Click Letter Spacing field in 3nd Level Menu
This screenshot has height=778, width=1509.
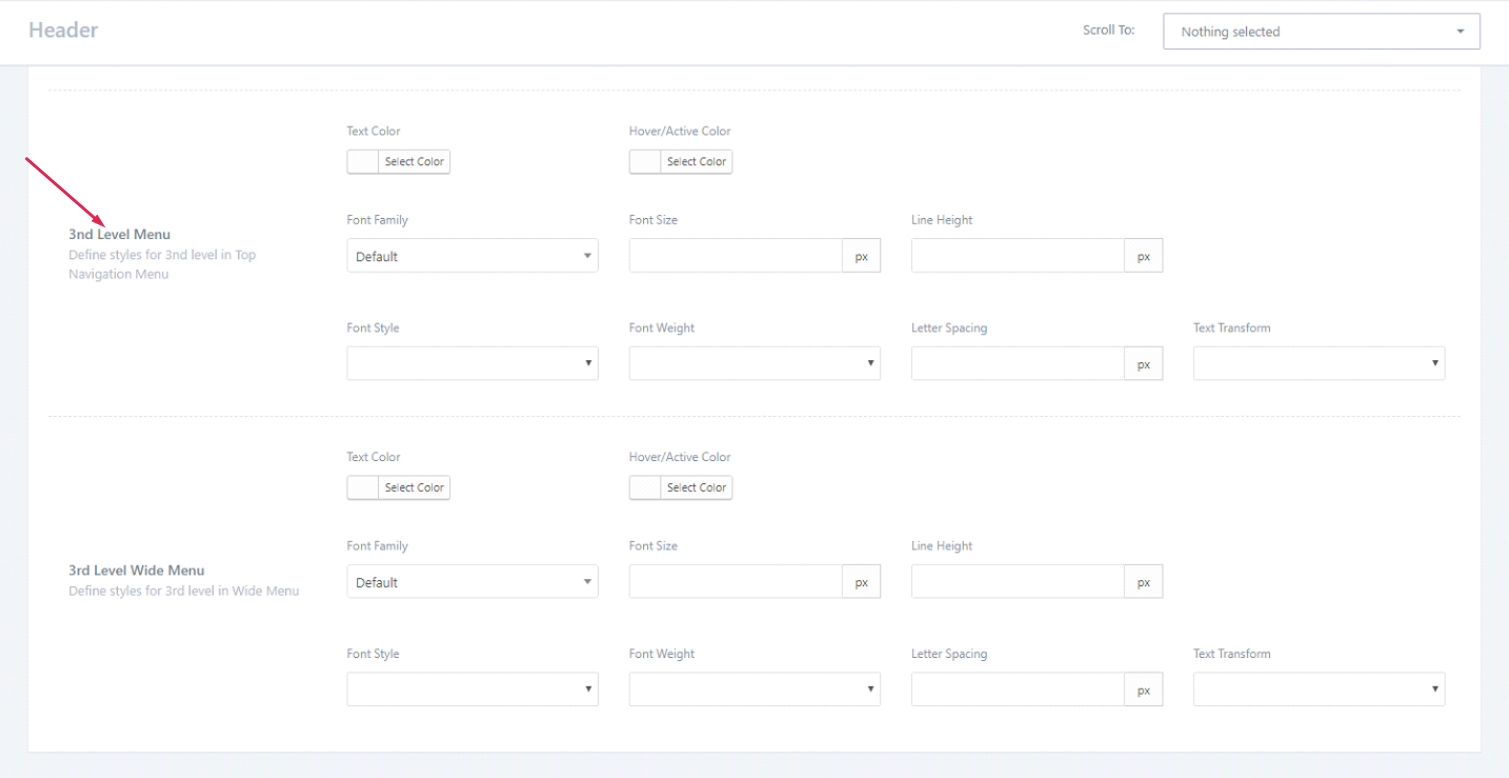tap(1017, 363)
